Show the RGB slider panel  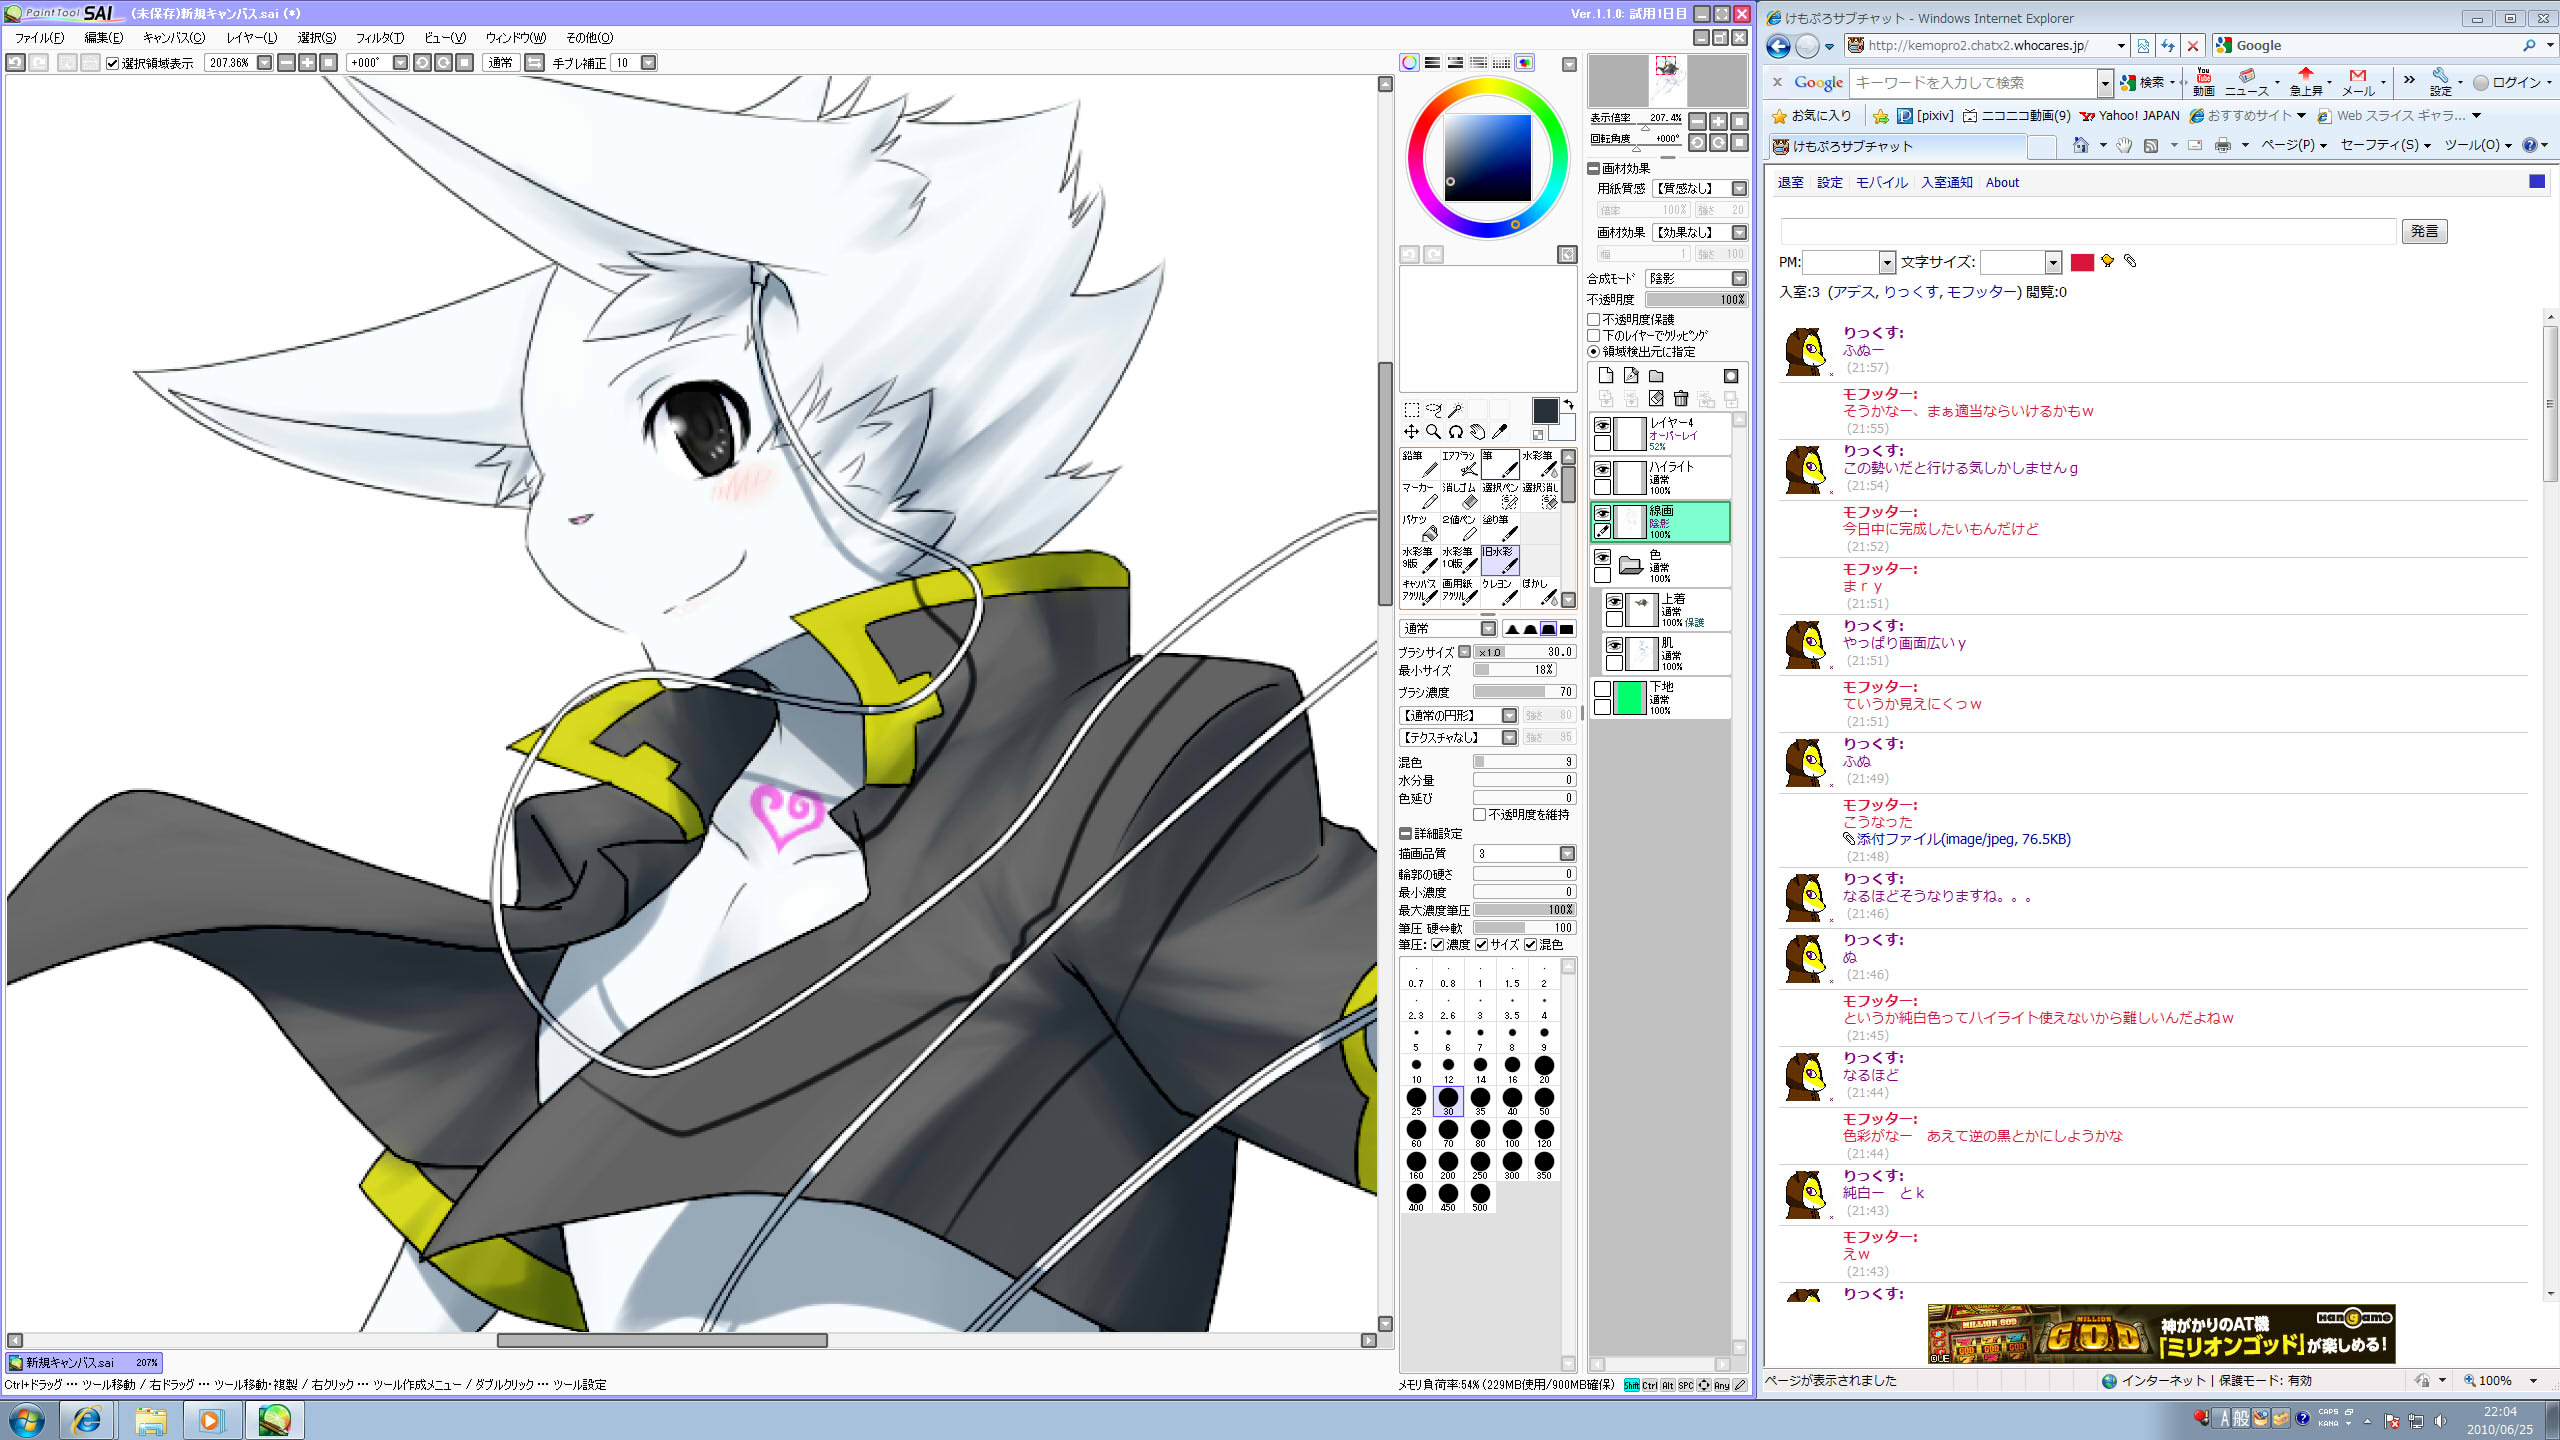1432,63
